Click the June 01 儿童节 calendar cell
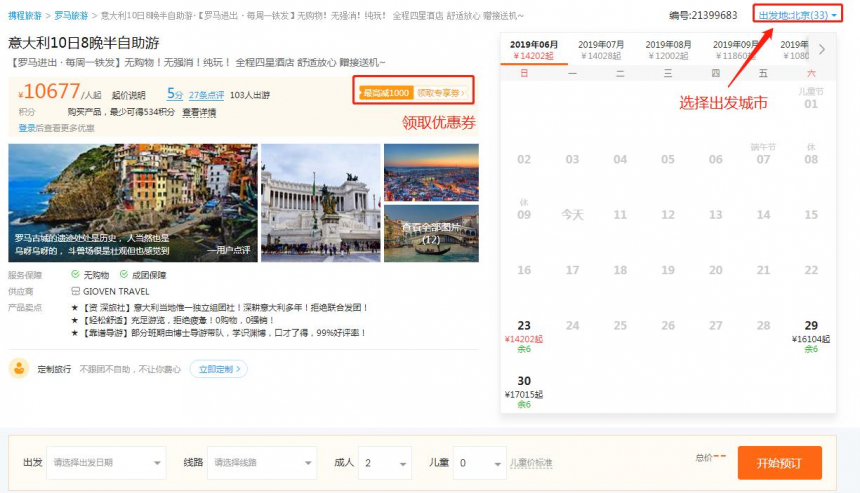The width and height of the screenshot is (860, 493). (811, 99)
